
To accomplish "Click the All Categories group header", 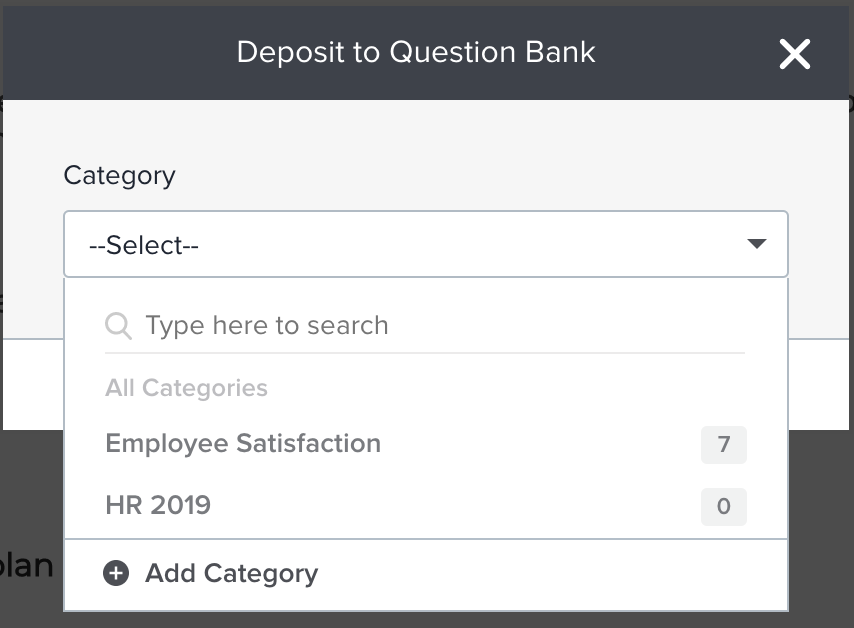I will (x=186, y=388).
